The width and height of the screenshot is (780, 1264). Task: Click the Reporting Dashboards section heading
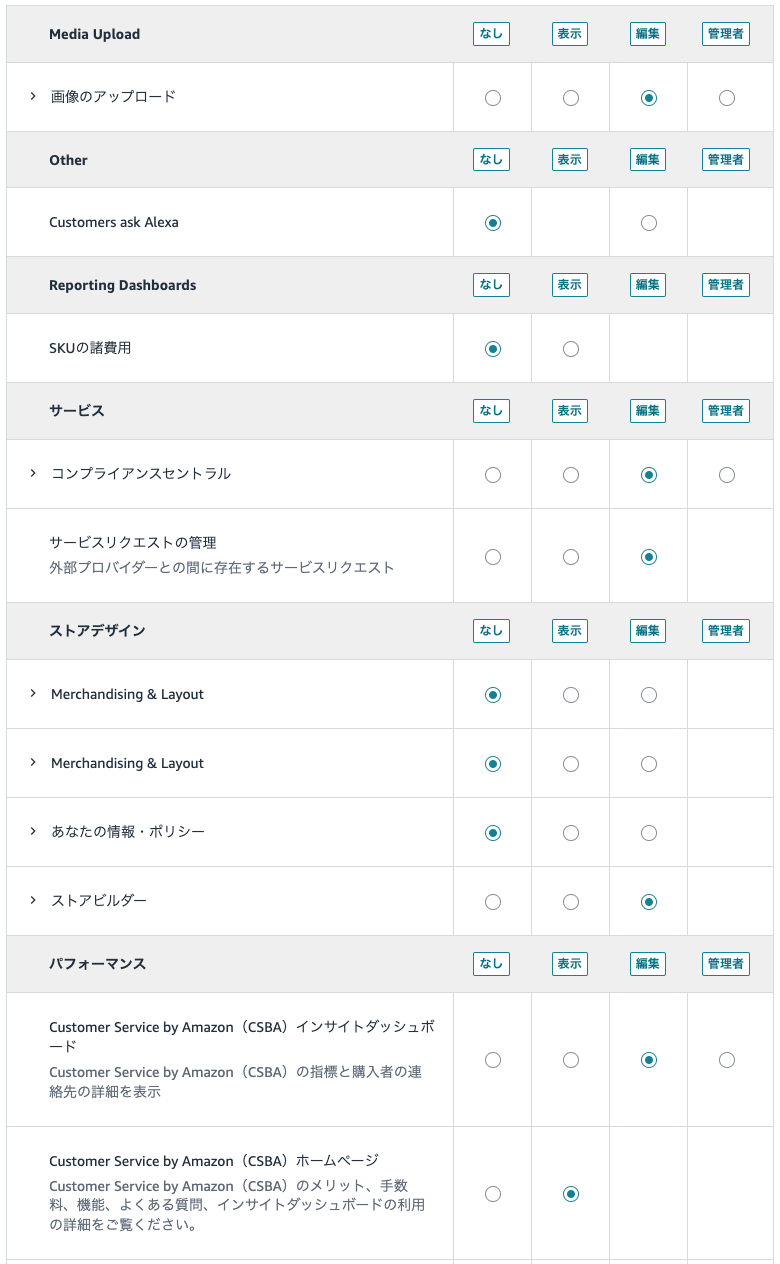pos(122,285)
